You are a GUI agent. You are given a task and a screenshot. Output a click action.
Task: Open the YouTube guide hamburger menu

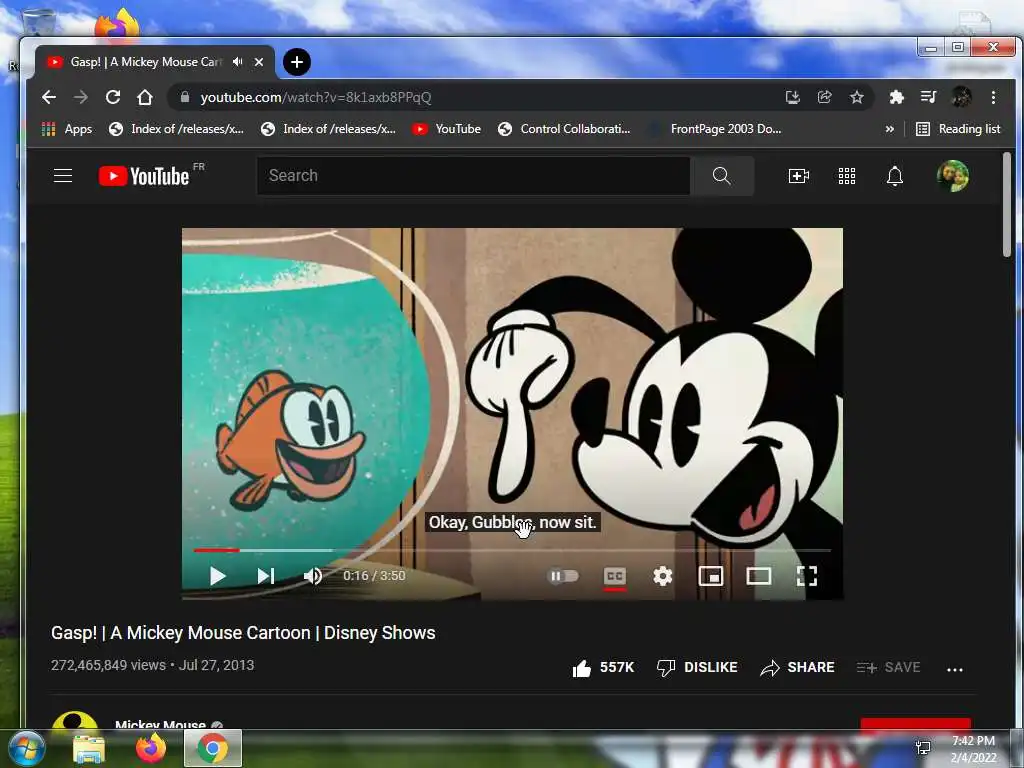click(x=63, y=176)
